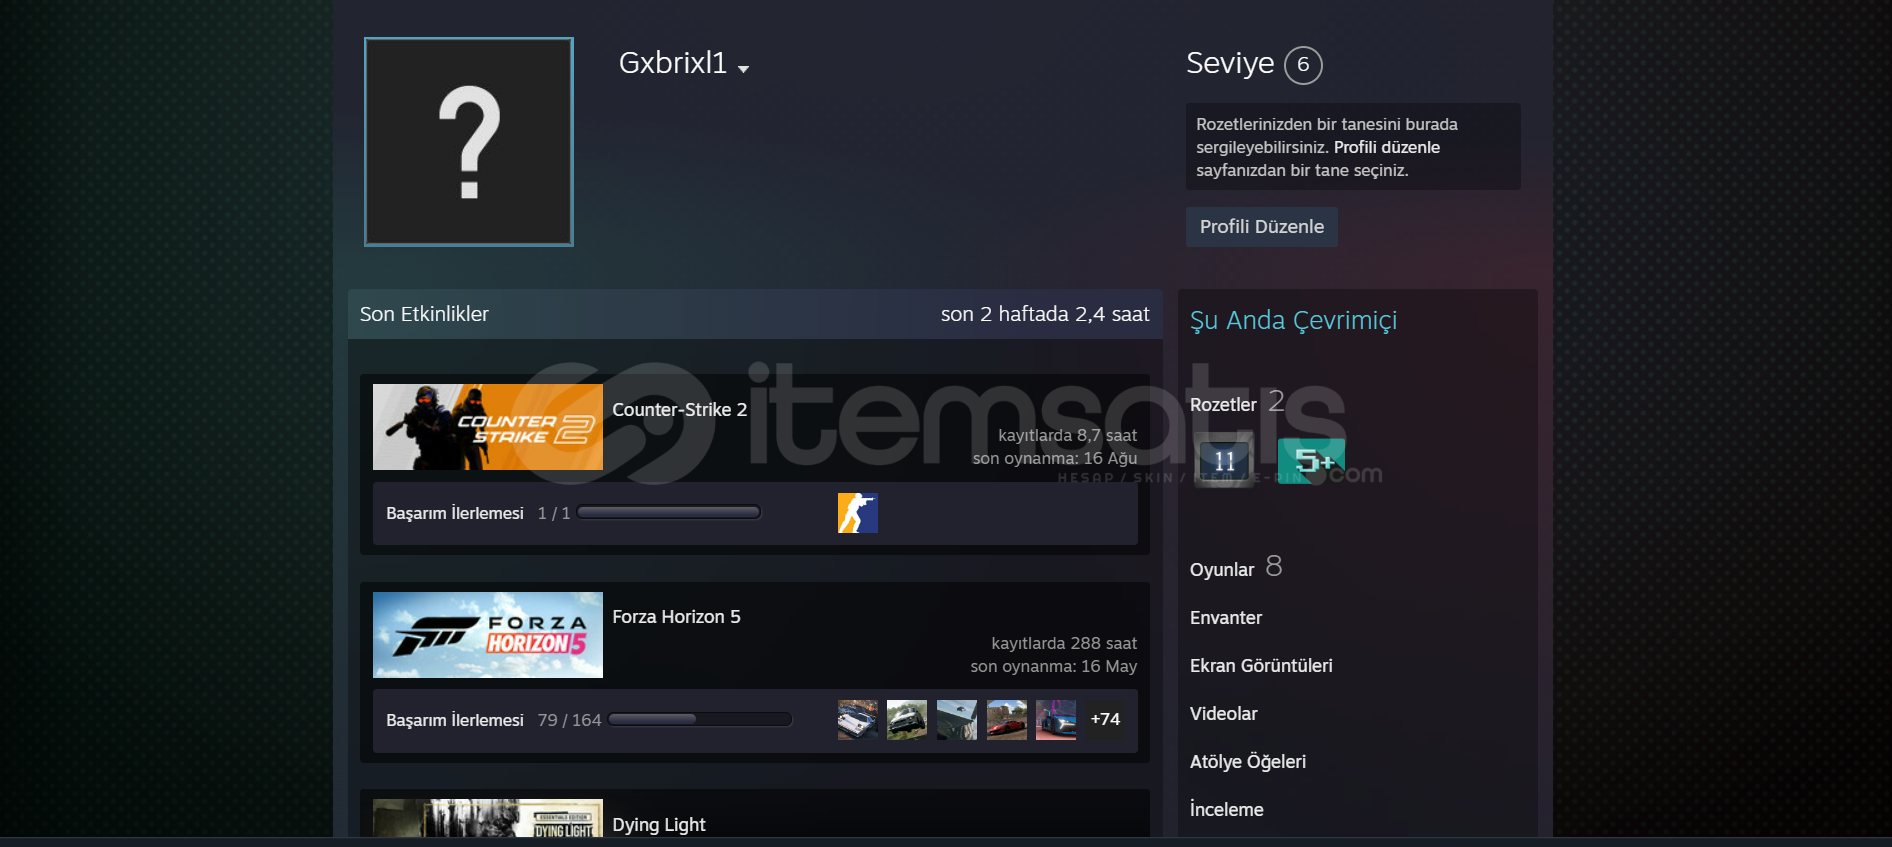Click 'kayıtlarda 288 saat' text
This screenshot has height=847, width=1892.
(x=1064, y=644)
